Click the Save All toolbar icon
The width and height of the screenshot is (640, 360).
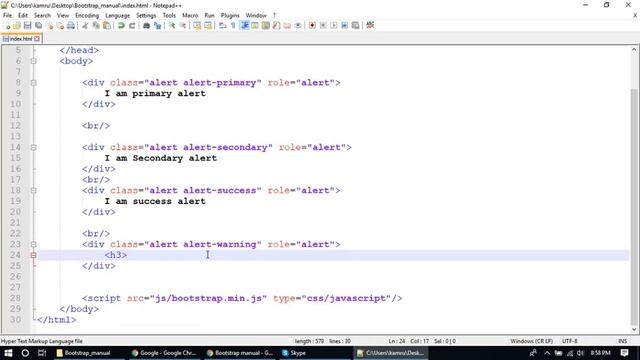tap(38, 25)
